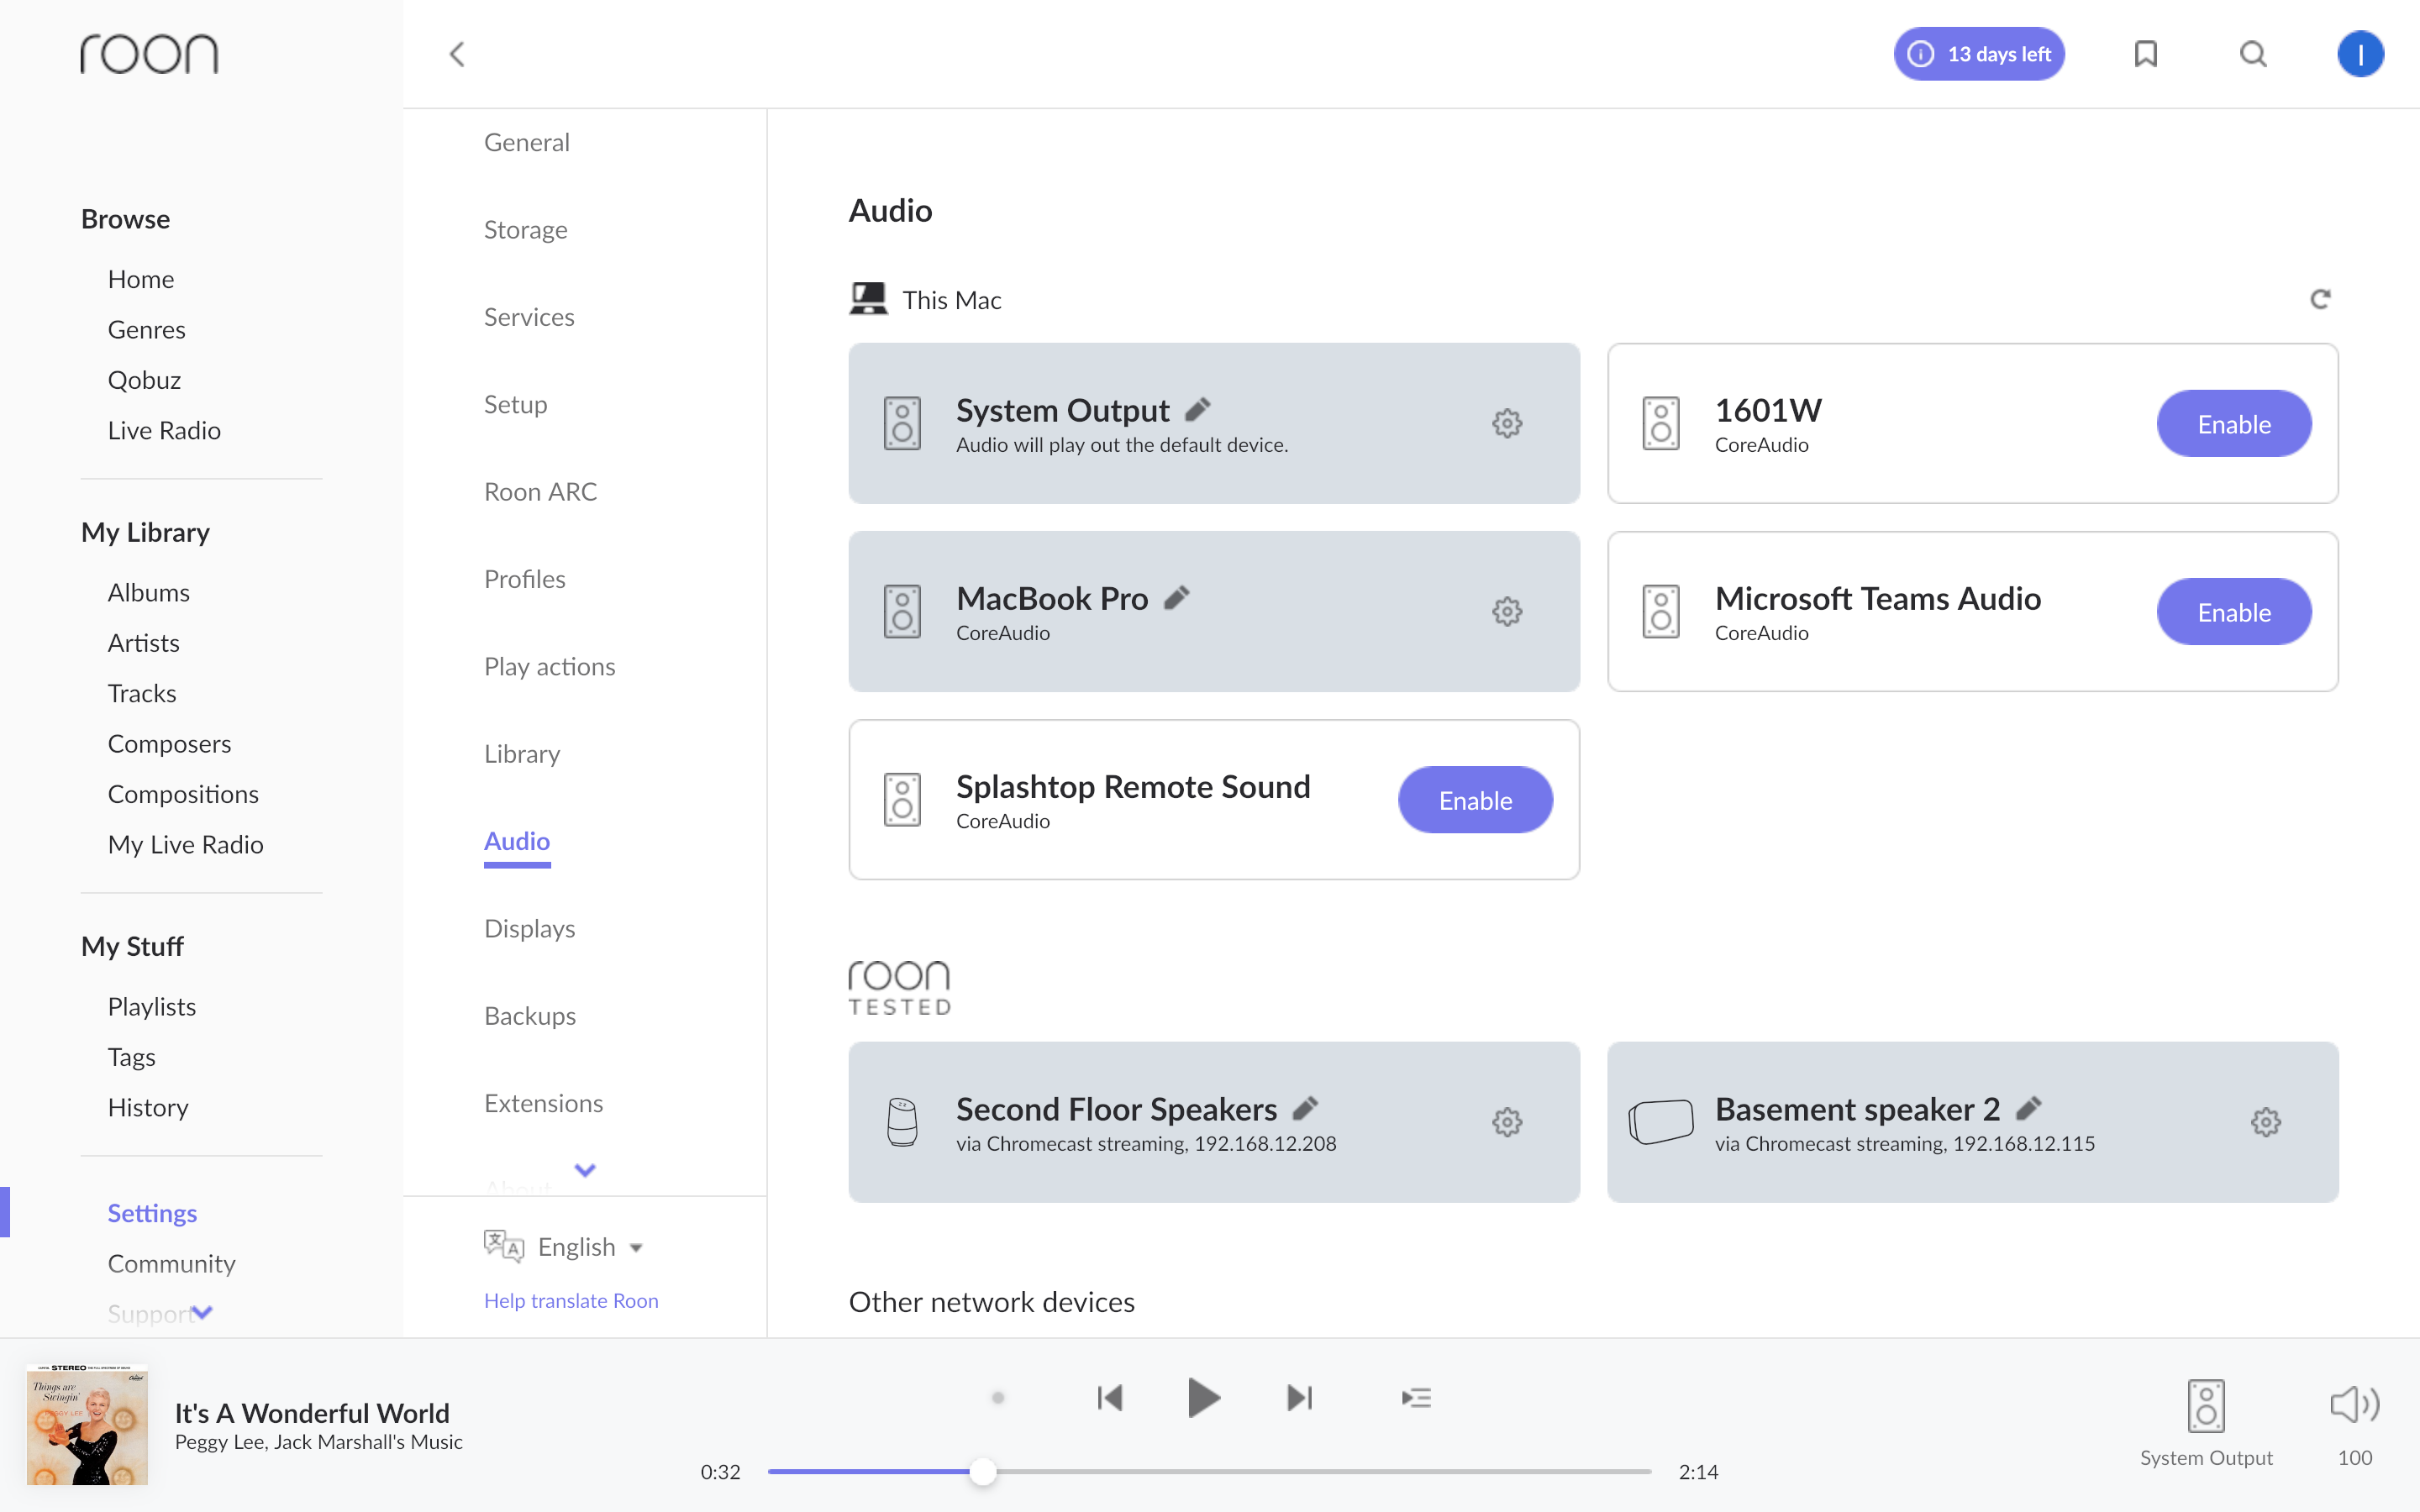Click the Roon logo in sidebar
The width and height of the screenshot is (2420, 1512).
point(149,54)
